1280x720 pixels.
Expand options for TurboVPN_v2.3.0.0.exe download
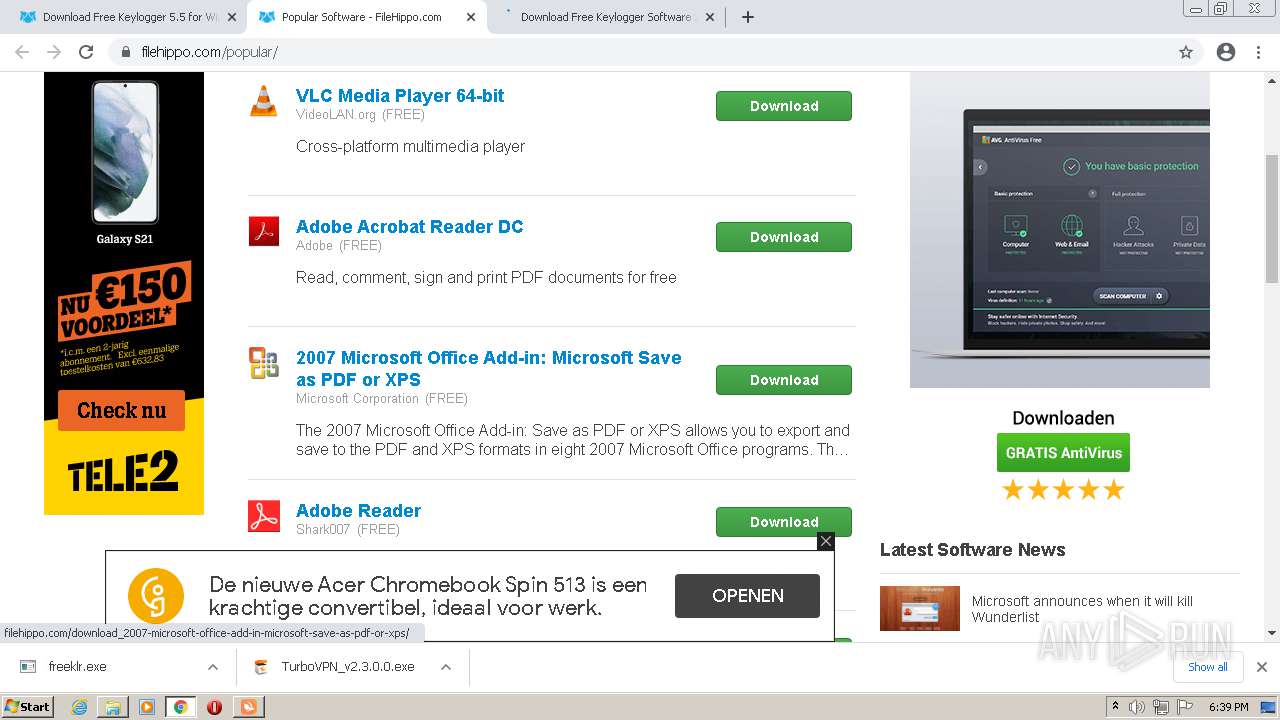446,667
